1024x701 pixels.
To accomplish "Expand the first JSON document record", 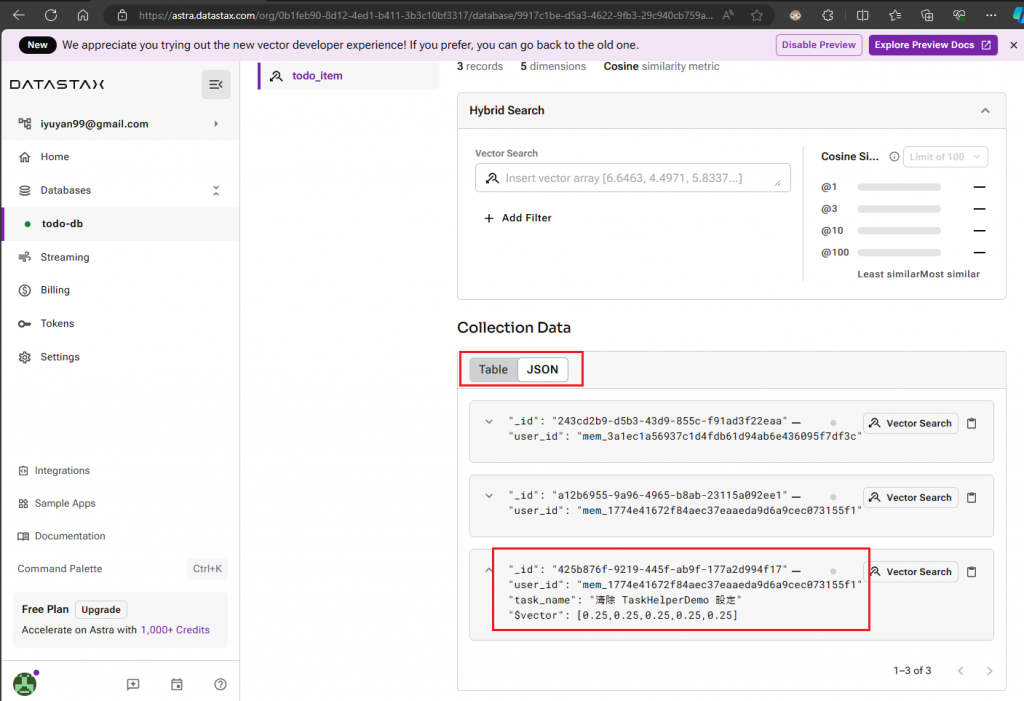I will [x=488, y=421].
